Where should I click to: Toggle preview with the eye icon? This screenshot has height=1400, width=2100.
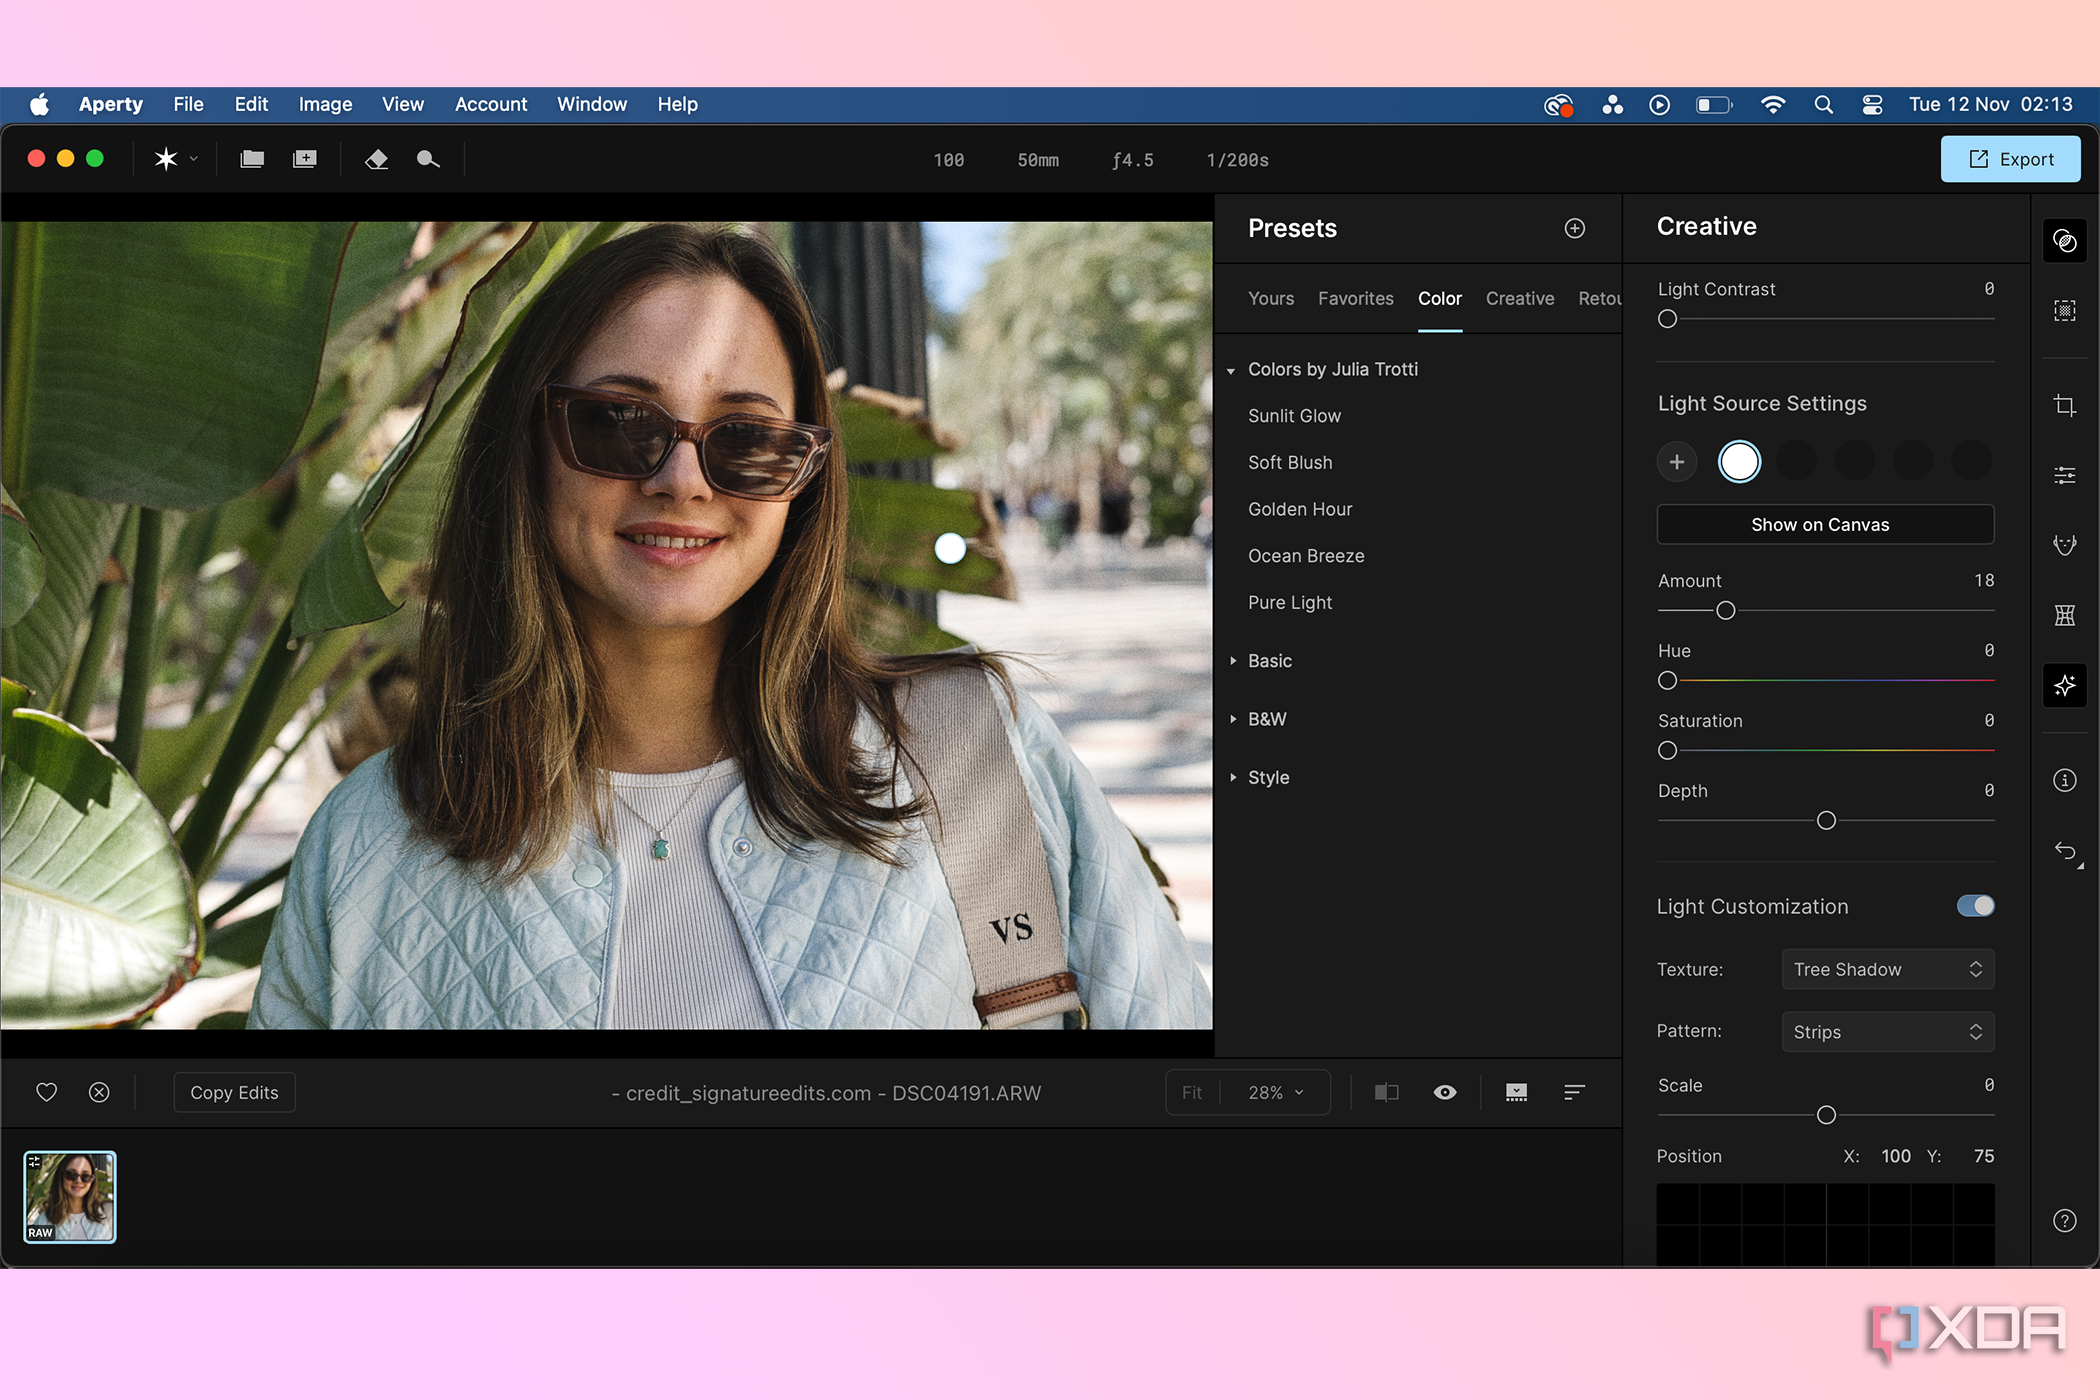[1445, 1092]
